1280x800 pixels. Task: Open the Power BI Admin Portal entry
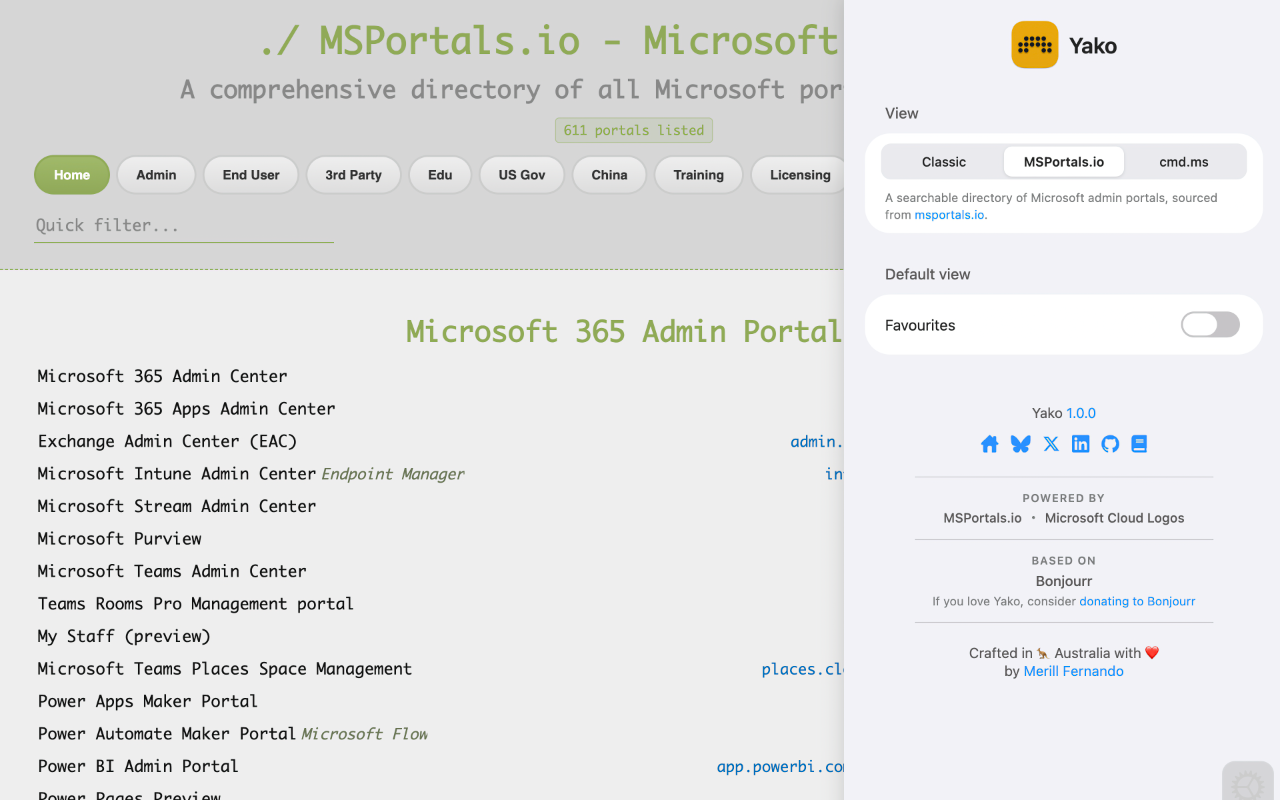(x=138, y=766)
